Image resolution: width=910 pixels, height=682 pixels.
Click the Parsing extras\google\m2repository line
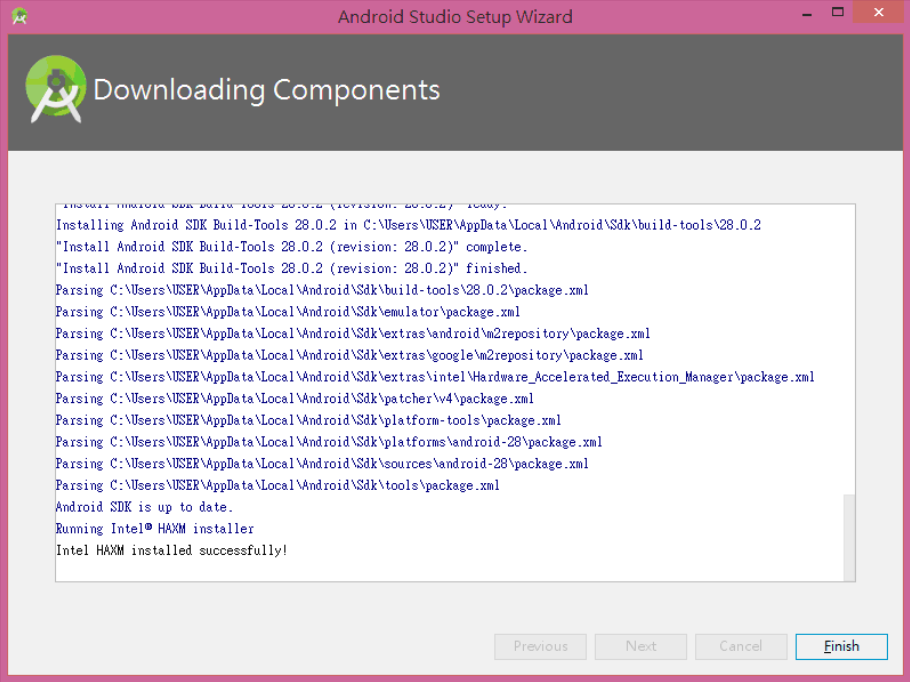[x=349, y=355]
